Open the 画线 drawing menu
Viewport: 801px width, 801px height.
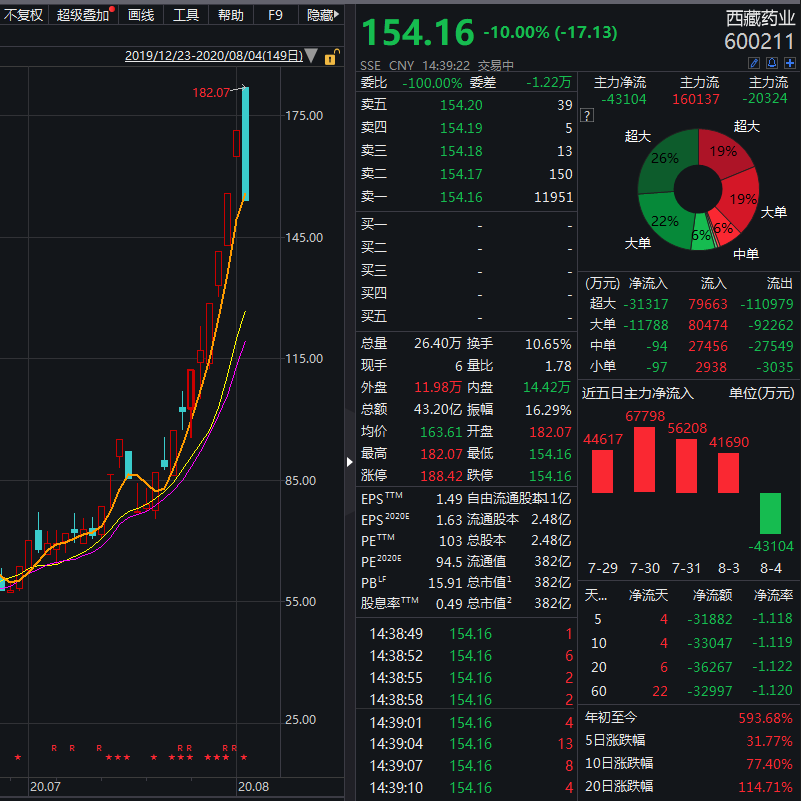[x=141, y=15]
